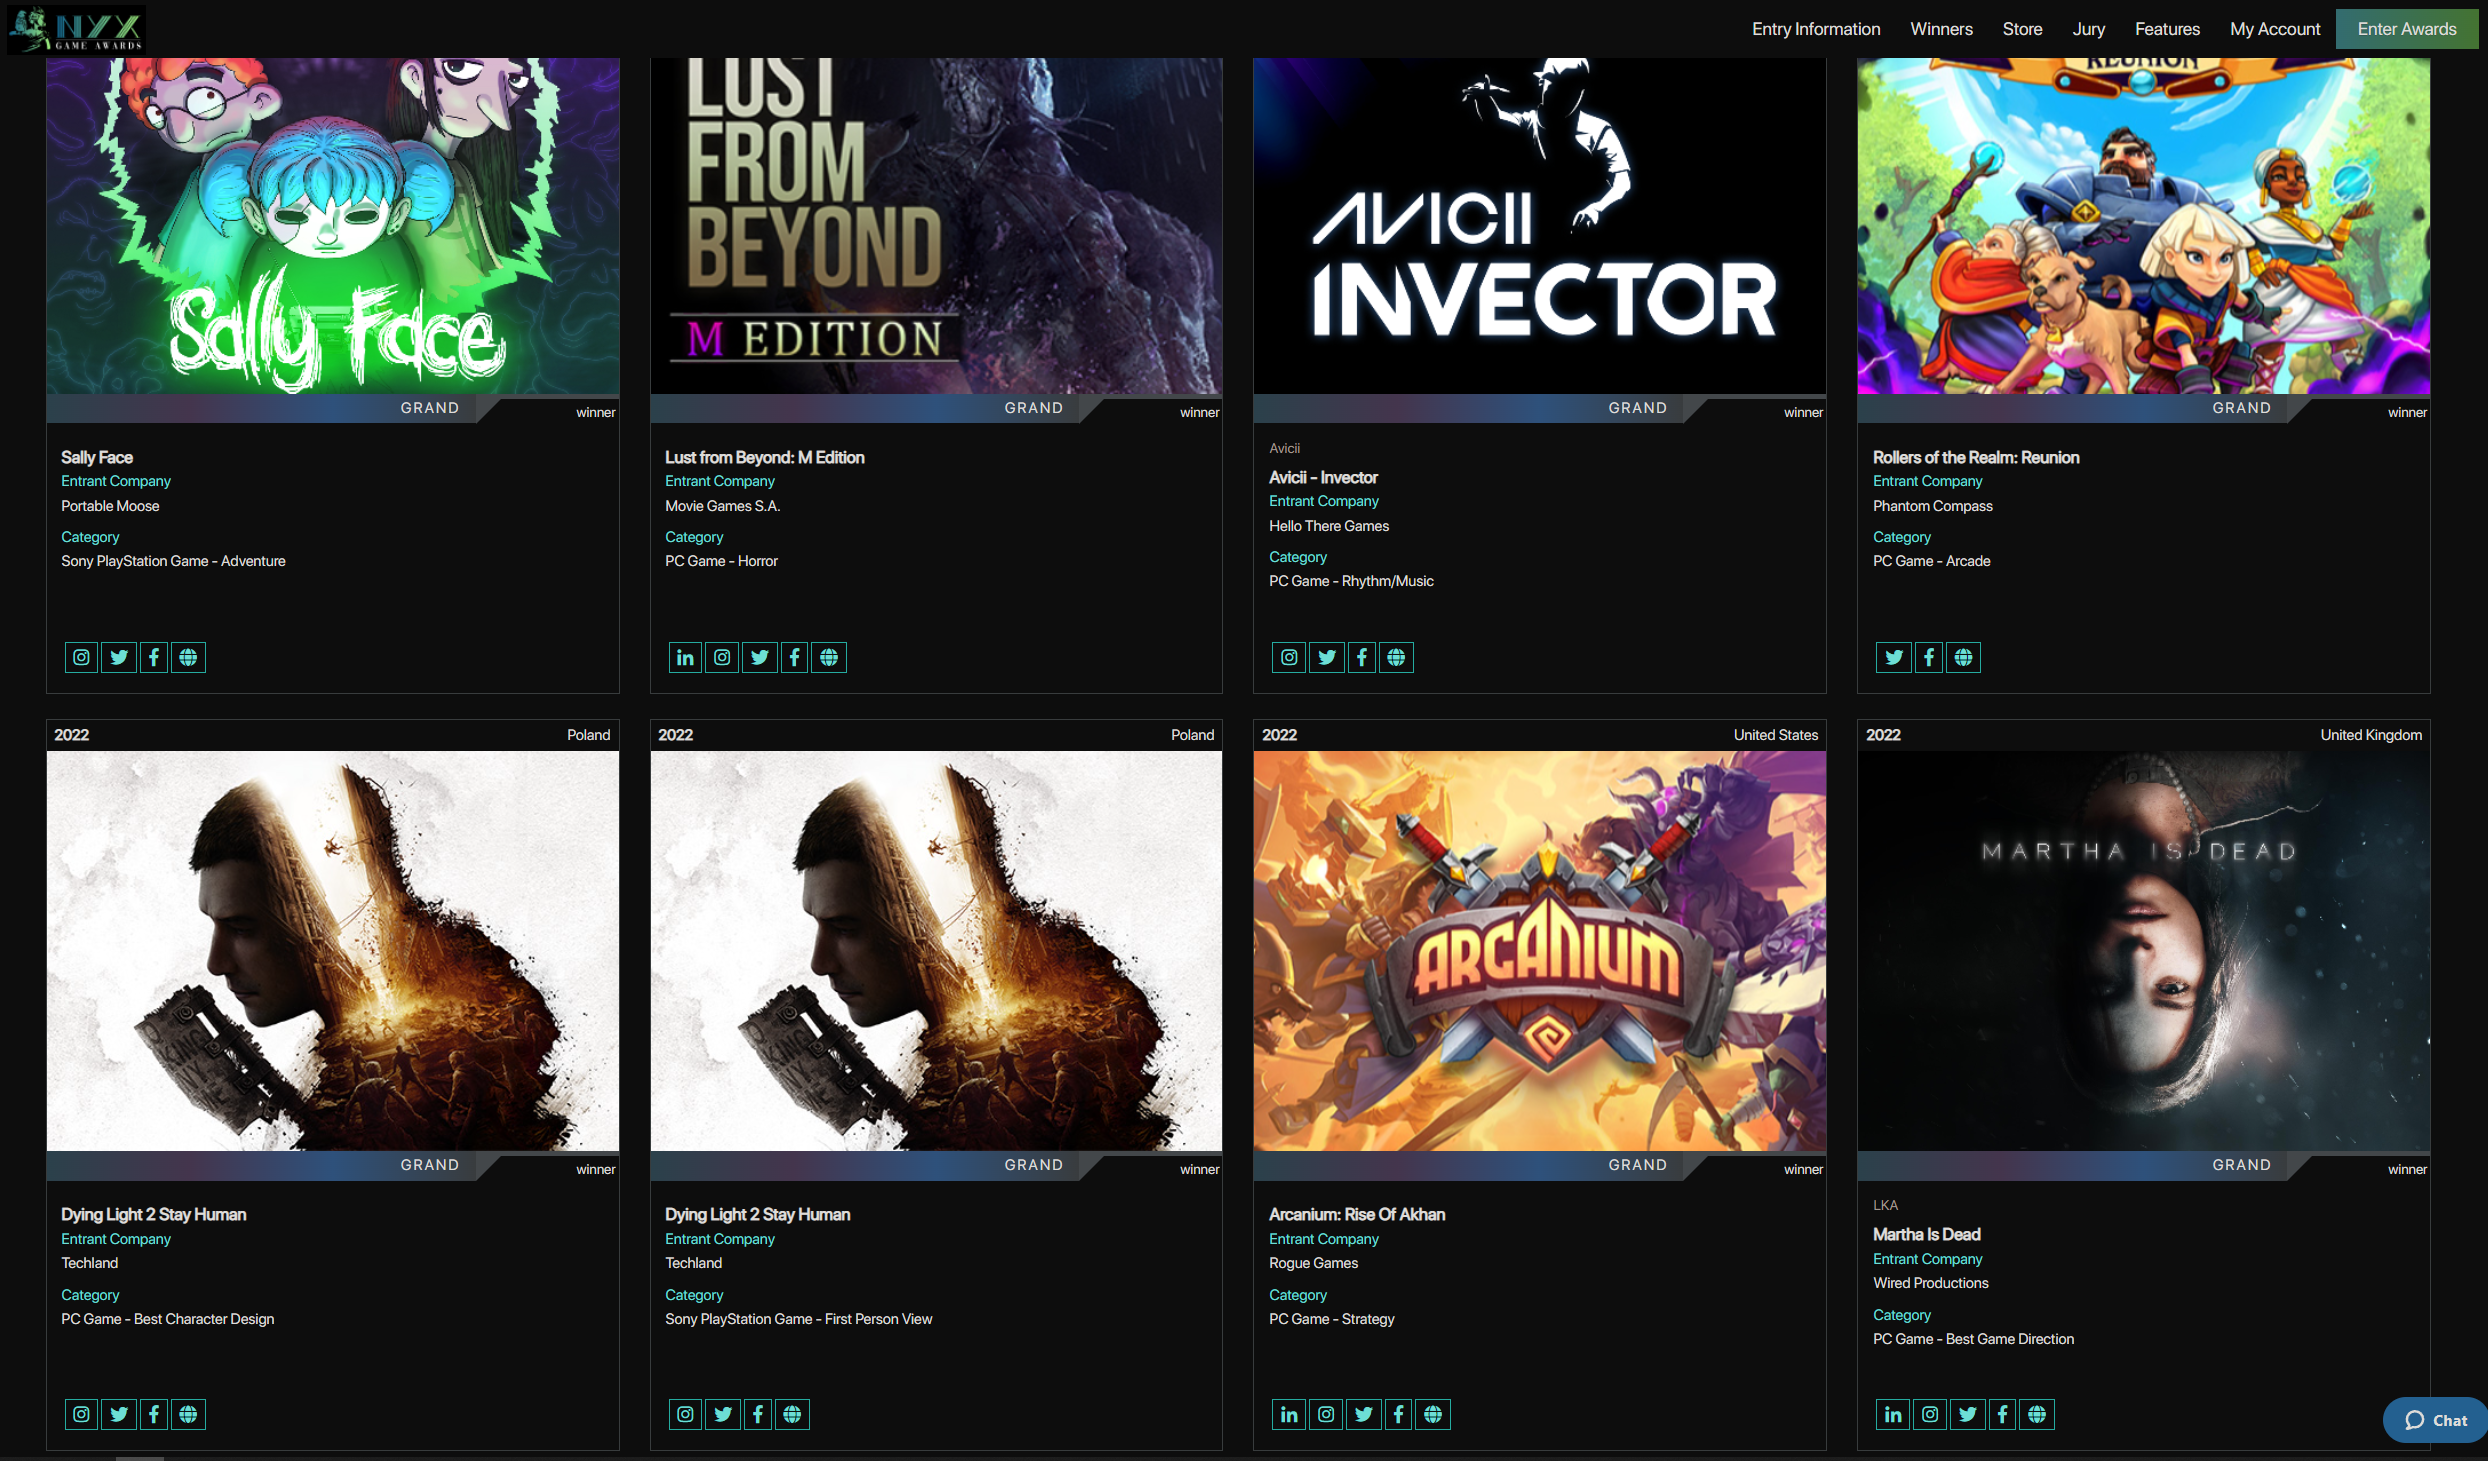This screenshot has width=2488, height=1461.
Task: Open Rollers of the Realm Facebook icon
Action: coord(1929,657)
